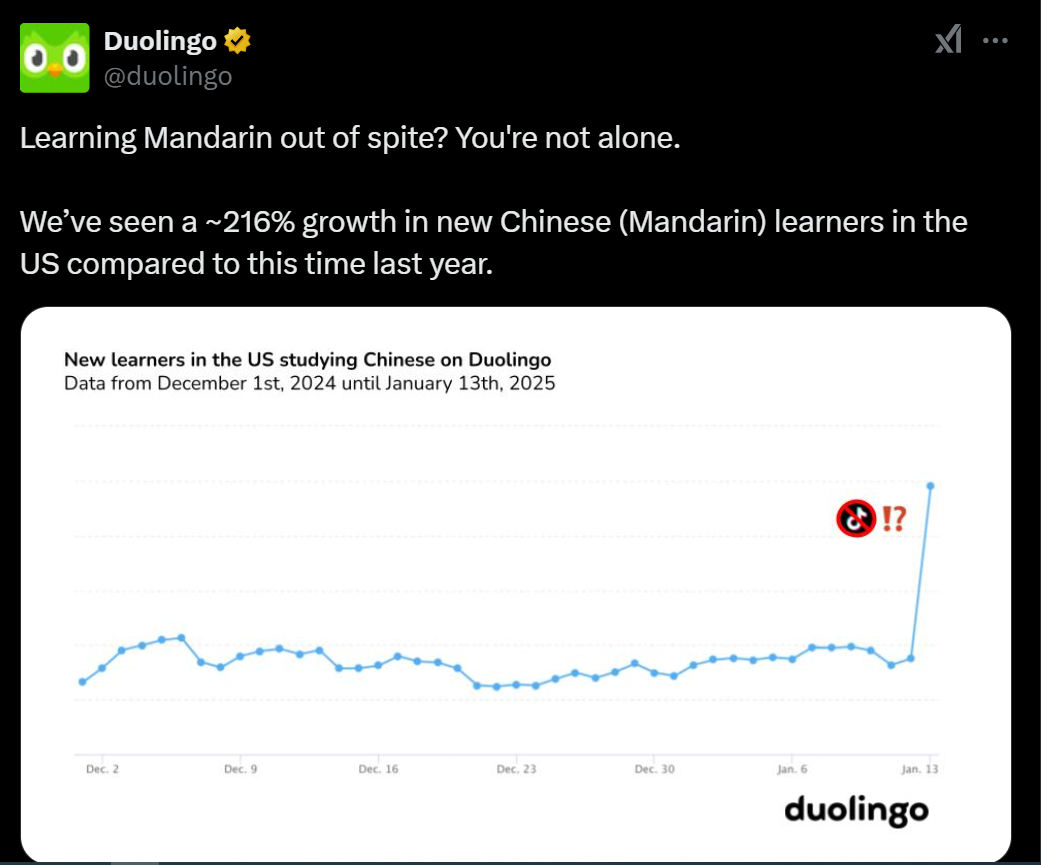Open the three-dot more options menu
1041x865 pixels.
click(995, 40)
